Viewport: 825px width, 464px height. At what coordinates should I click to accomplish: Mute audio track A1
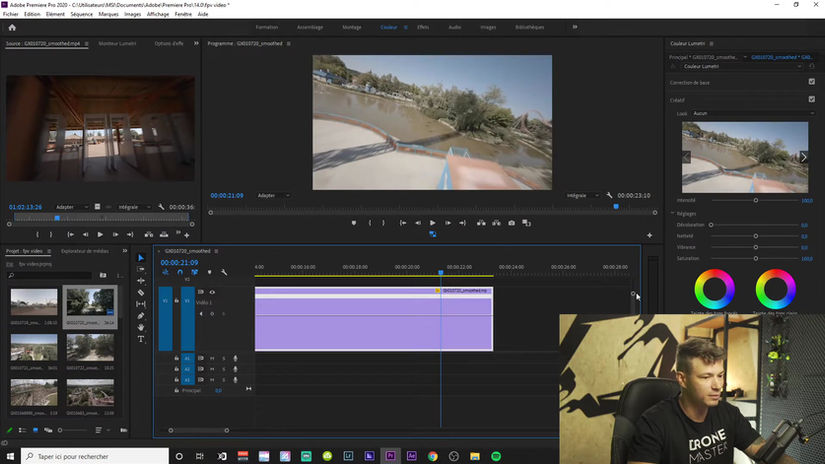point(212,358)
